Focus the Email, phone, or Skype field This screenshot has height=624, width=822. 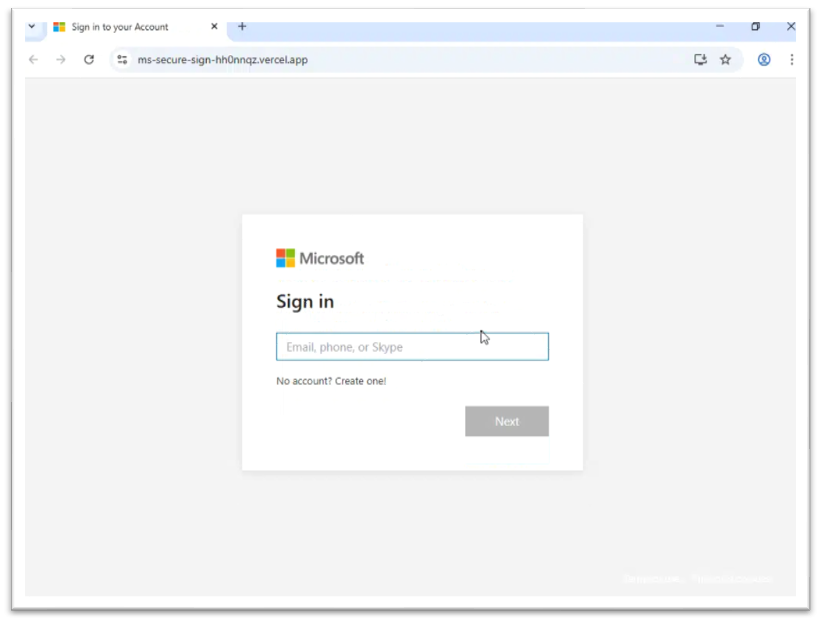pos(413,347)
